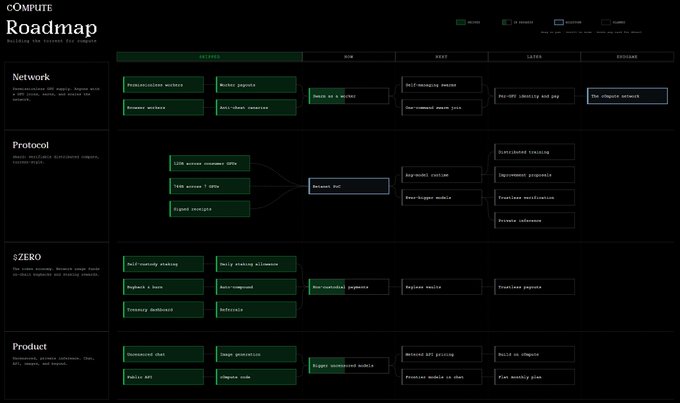The height and width of the screenshot is (403, 680).
Task: Select the ENDGAME column header
Action: pyautogui.click(x=627, y=57)
